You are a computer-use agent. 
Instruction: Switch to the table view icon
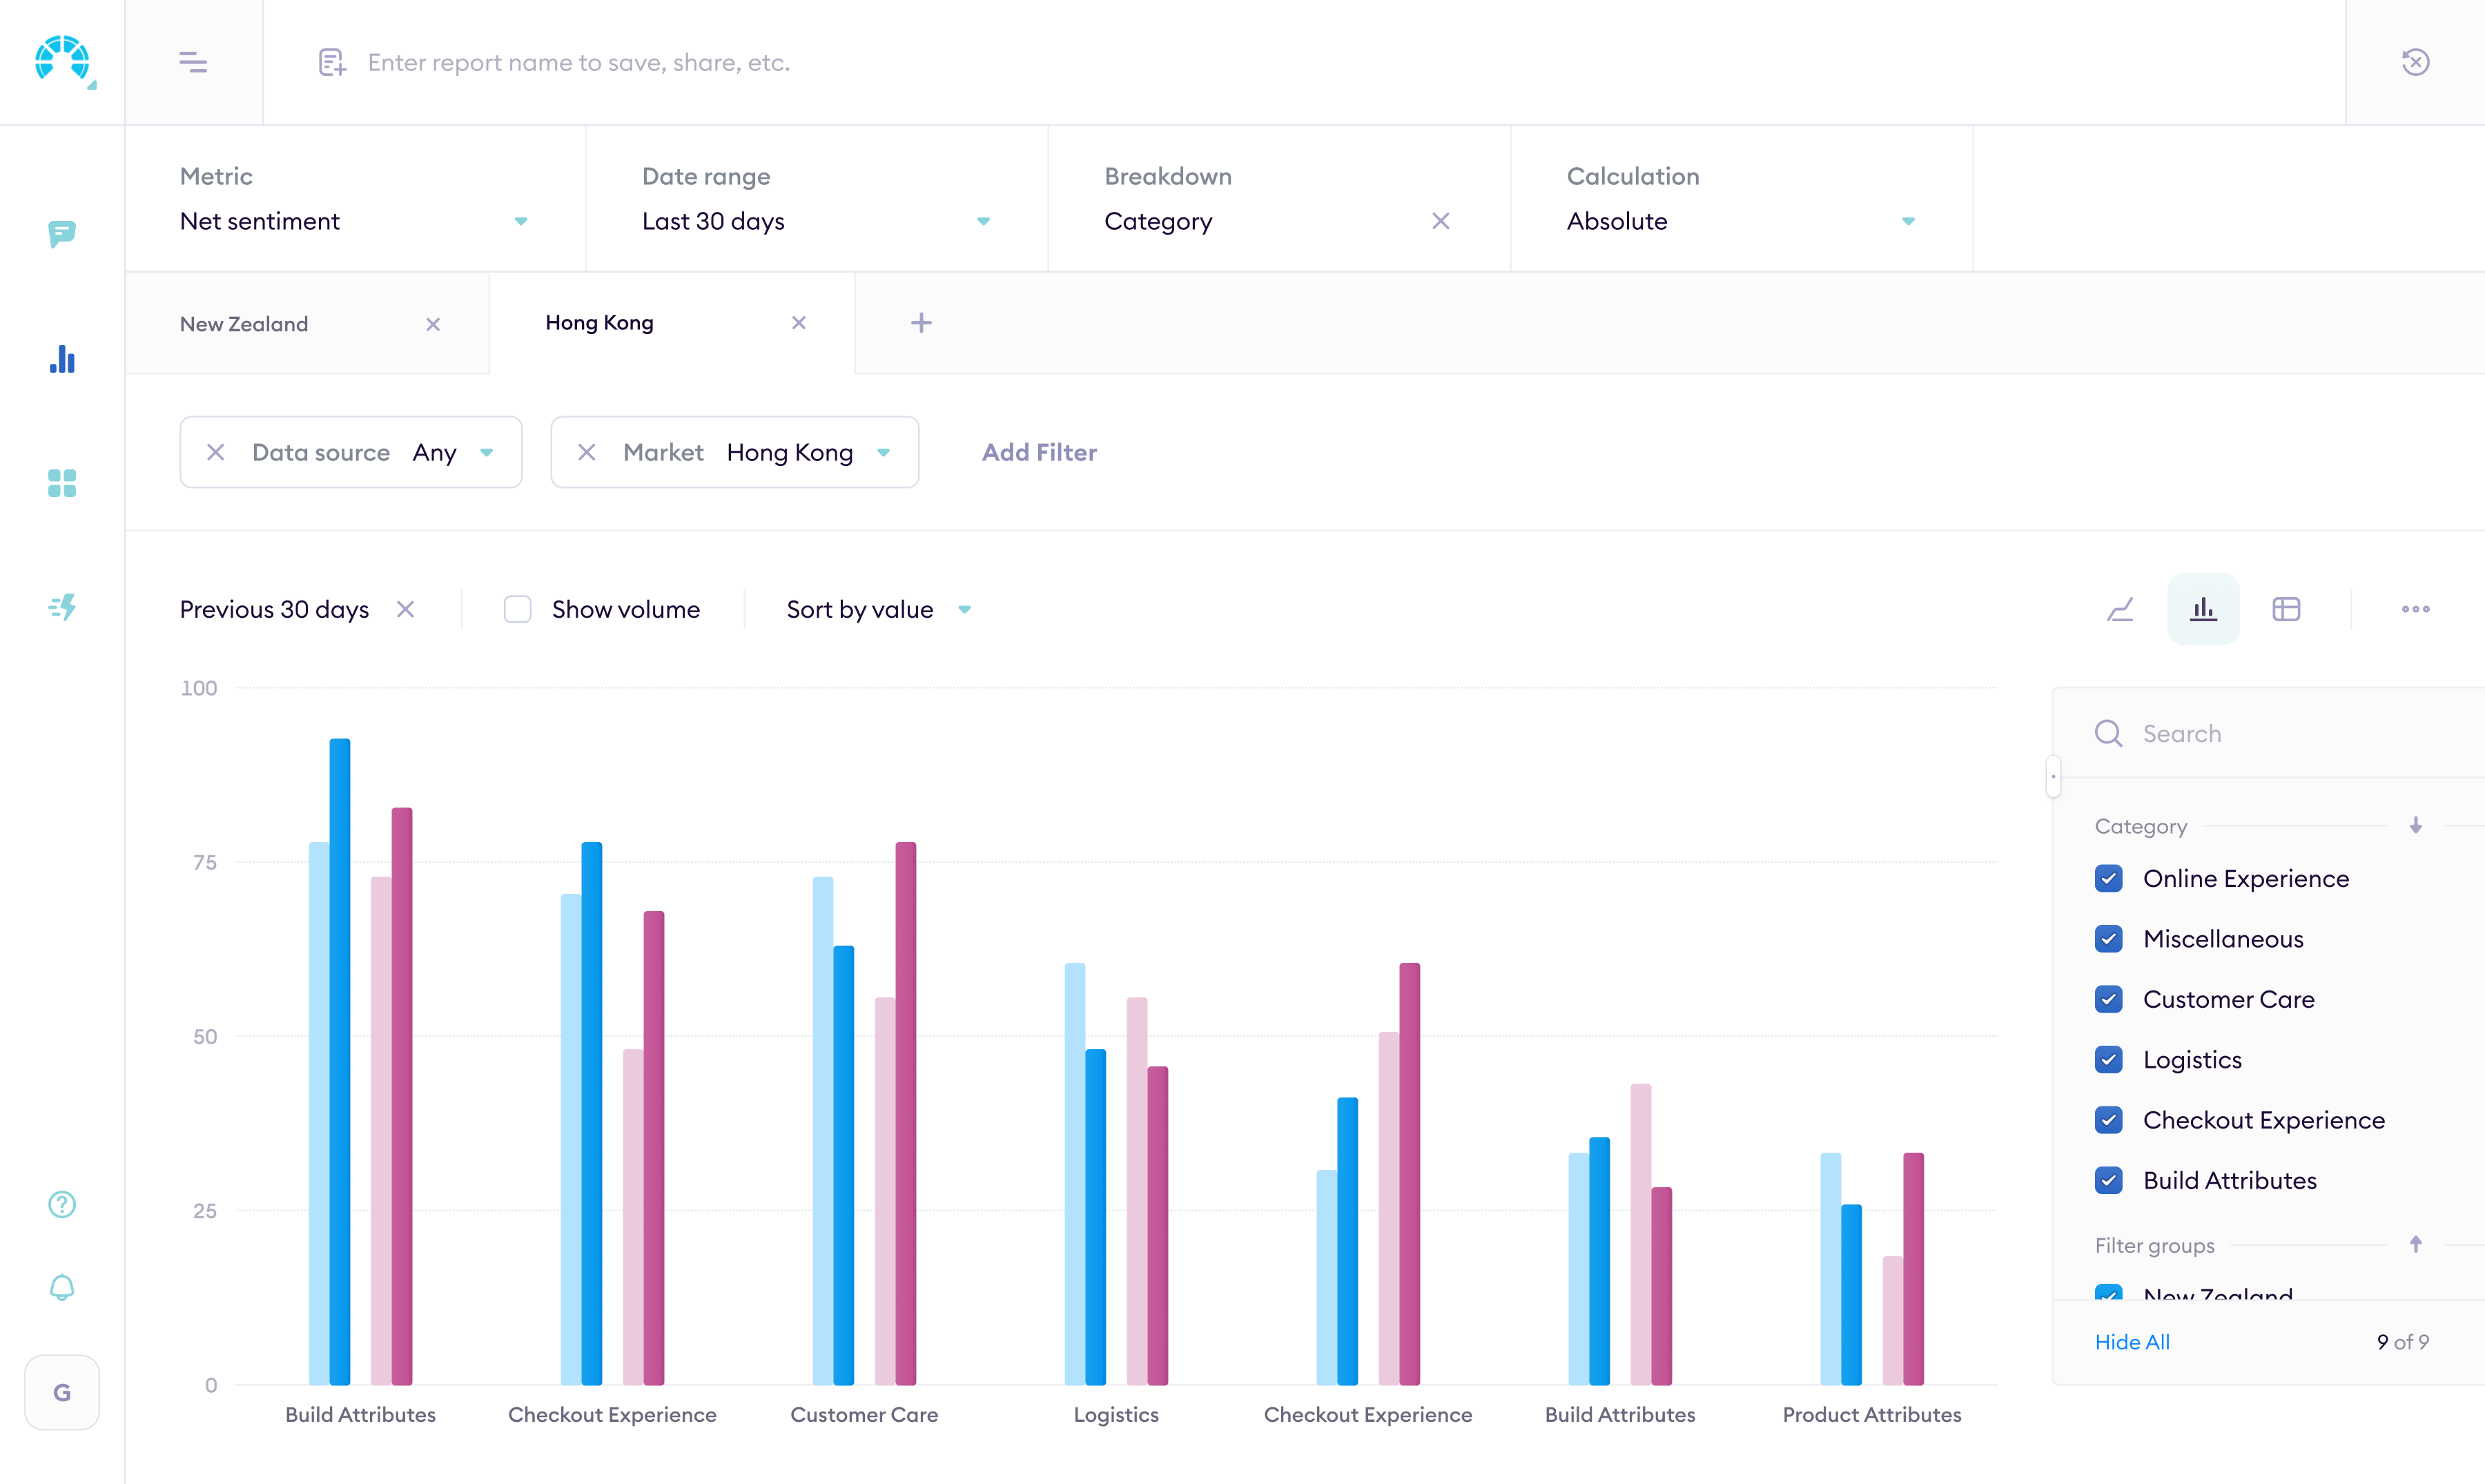(x=2287, y=609)
